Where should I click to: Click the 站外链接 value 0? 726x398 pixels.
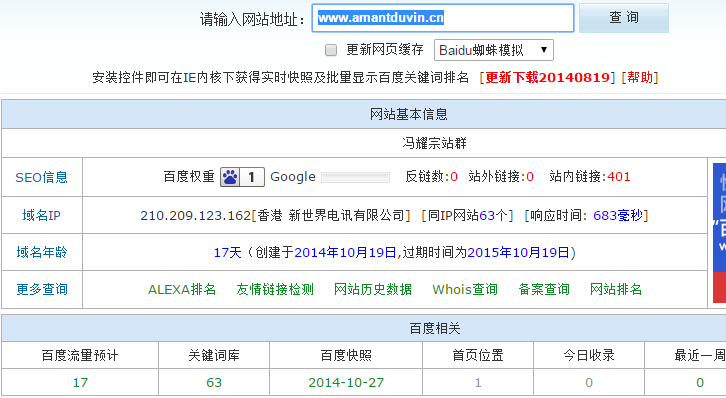[x=530, y=177]
